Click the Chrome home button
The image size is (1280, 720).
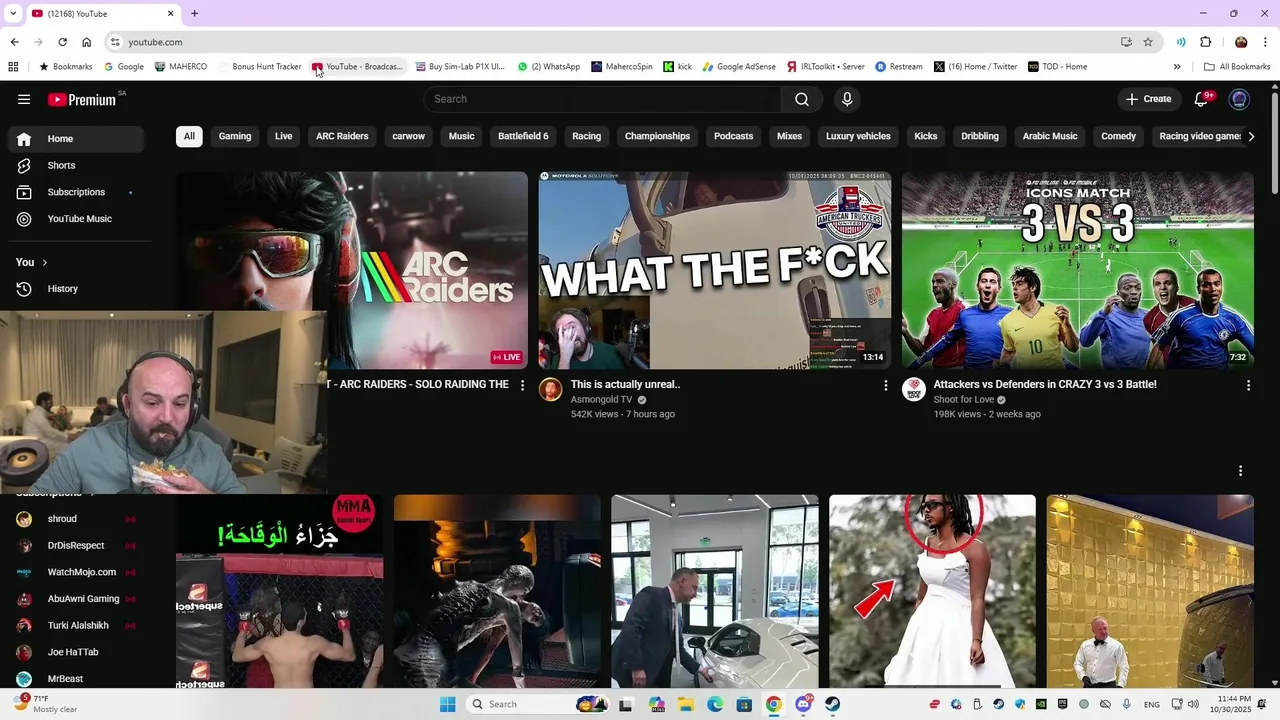(x=87, y=42)
